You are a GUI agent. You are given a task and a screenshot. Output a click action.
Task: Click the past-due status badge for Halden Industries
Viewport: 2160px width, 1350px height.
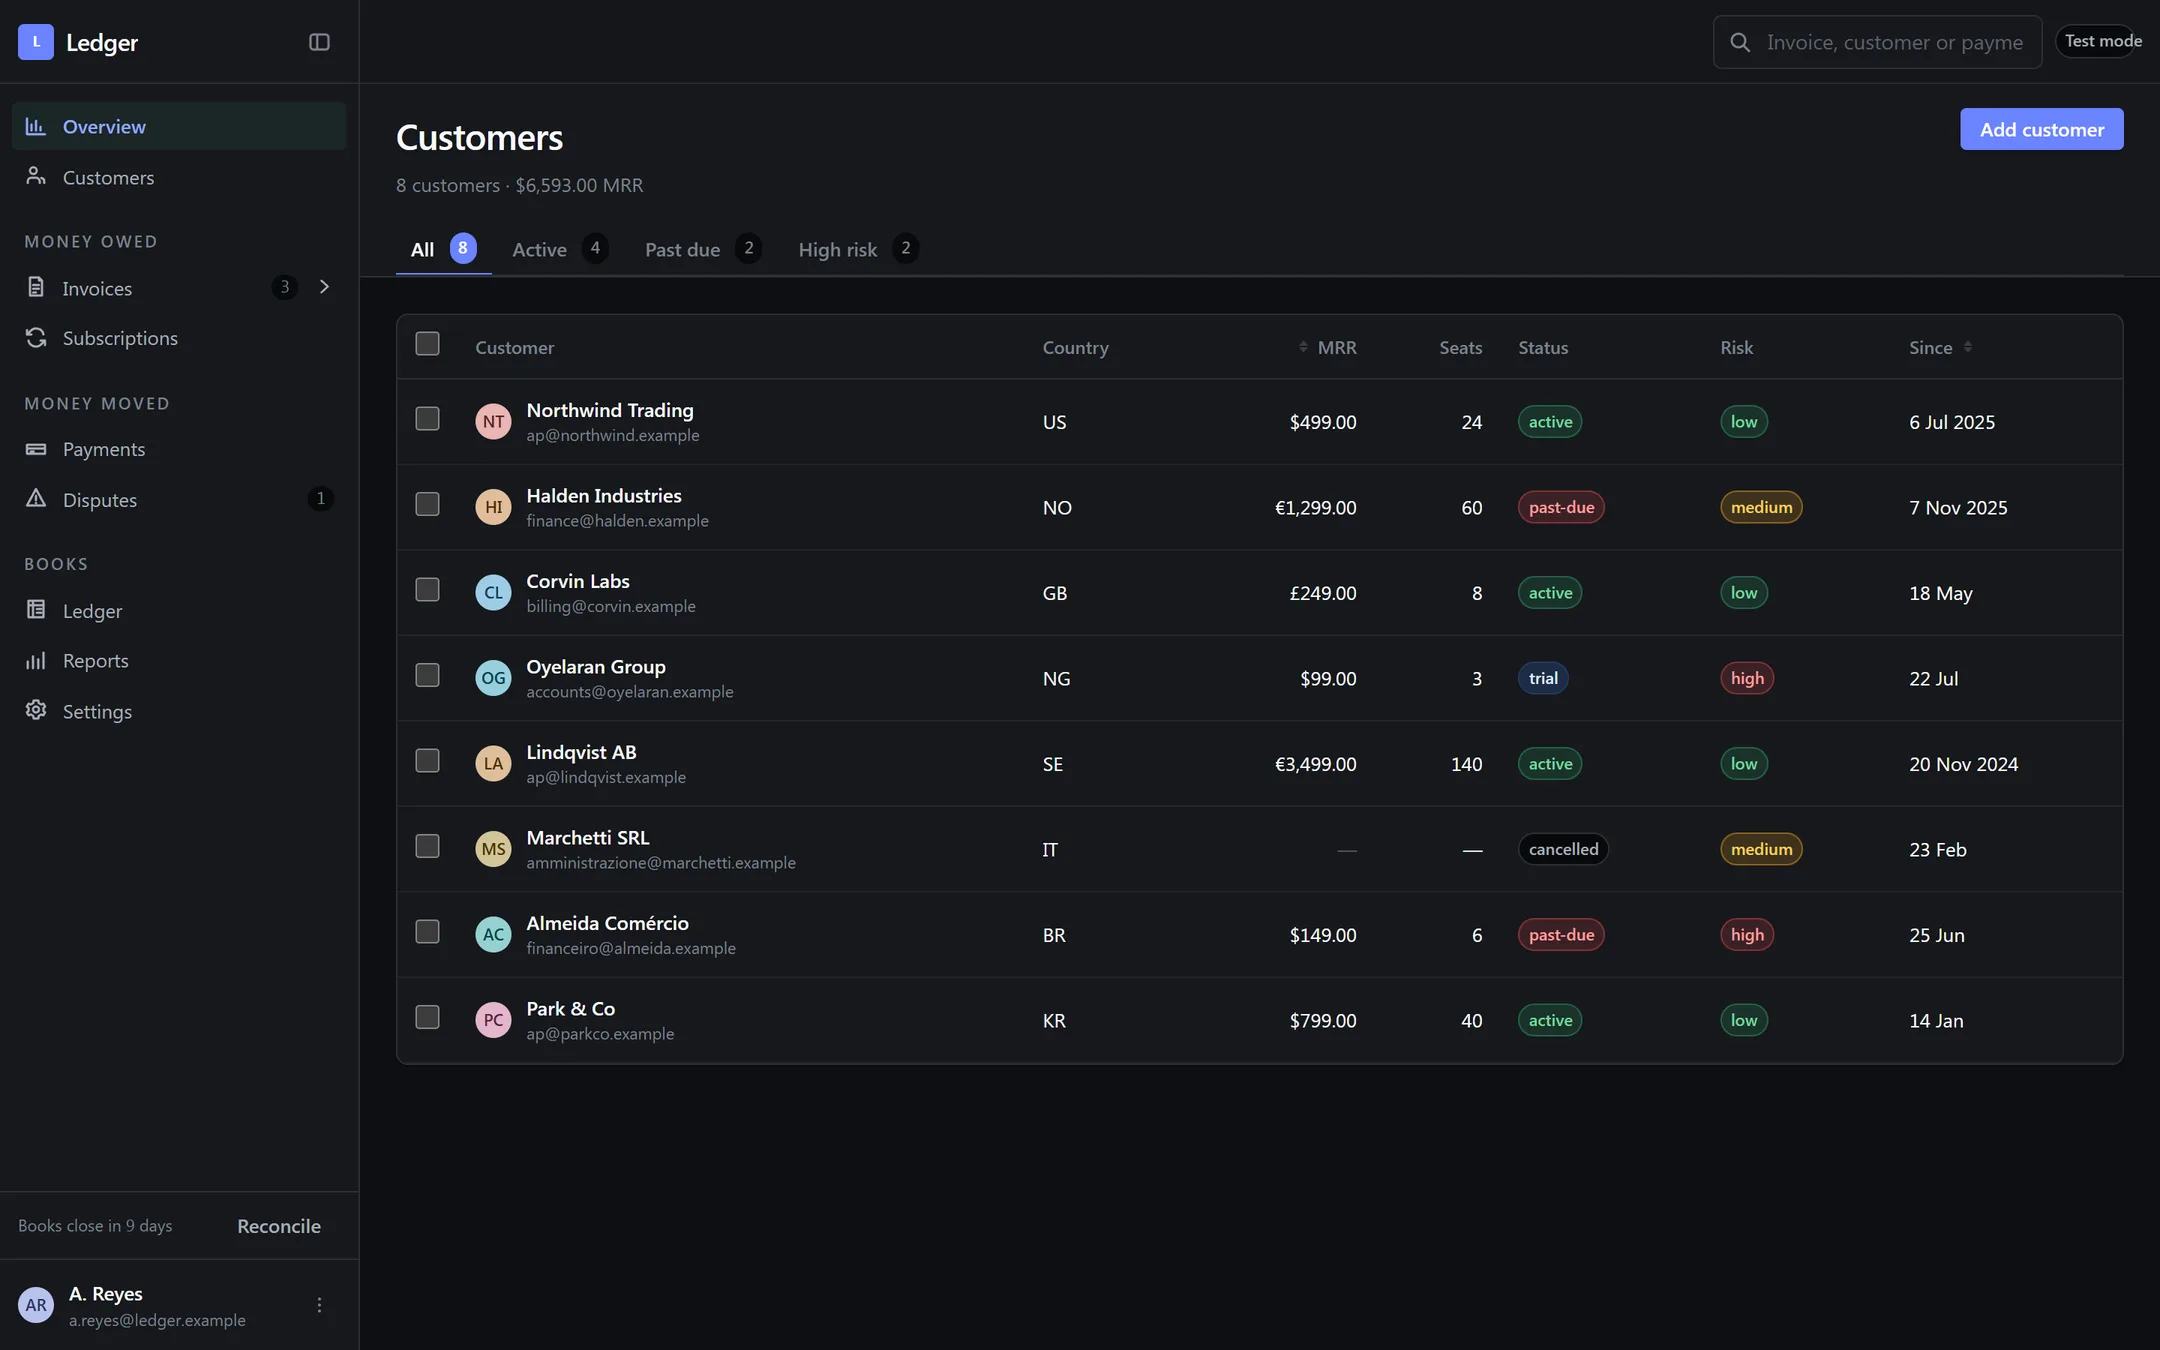[1561, 507]
